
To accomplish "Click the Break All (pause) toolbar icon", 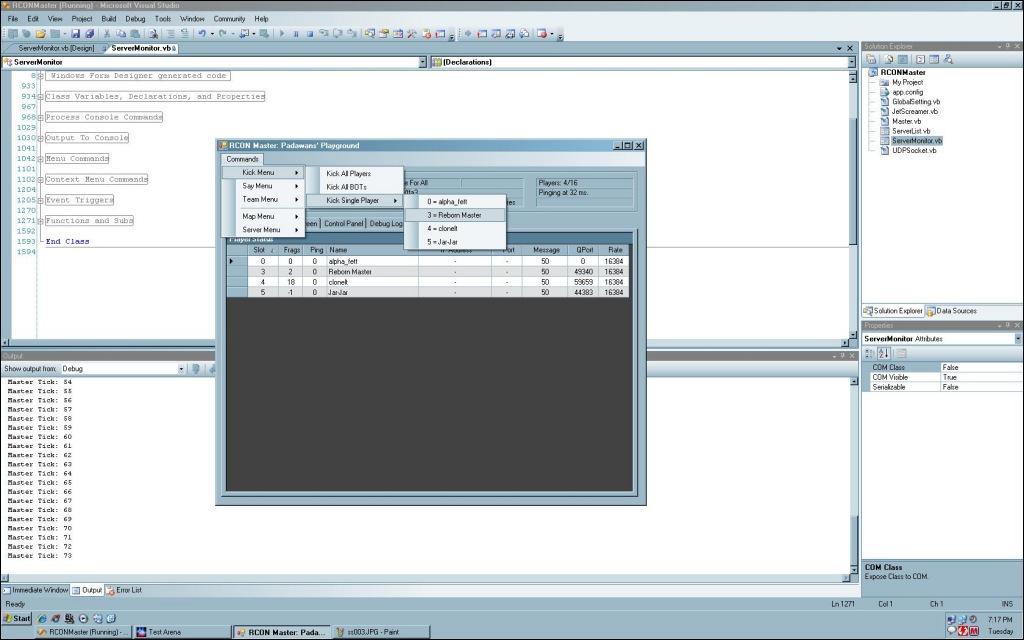I will [x=296, y=33].
